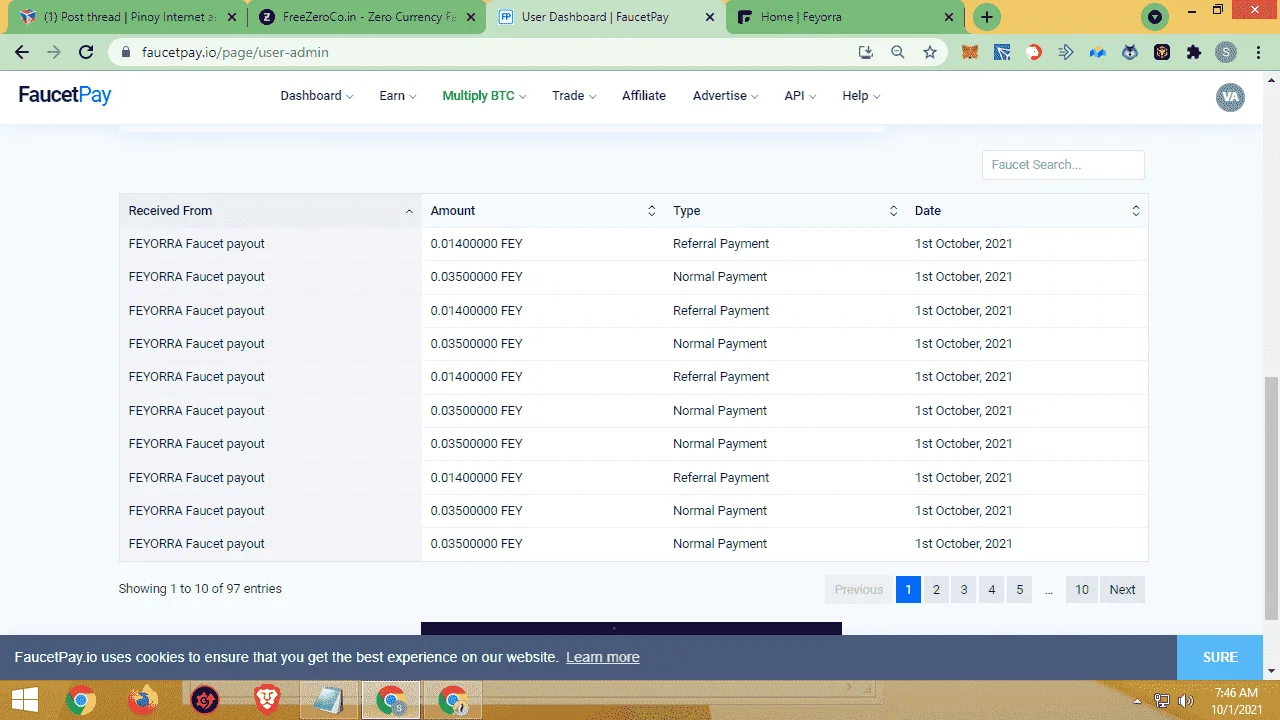
Task: Open the Extensions puzzle-piece menu
Action: pyautogui.click(x=1194, y=52)
